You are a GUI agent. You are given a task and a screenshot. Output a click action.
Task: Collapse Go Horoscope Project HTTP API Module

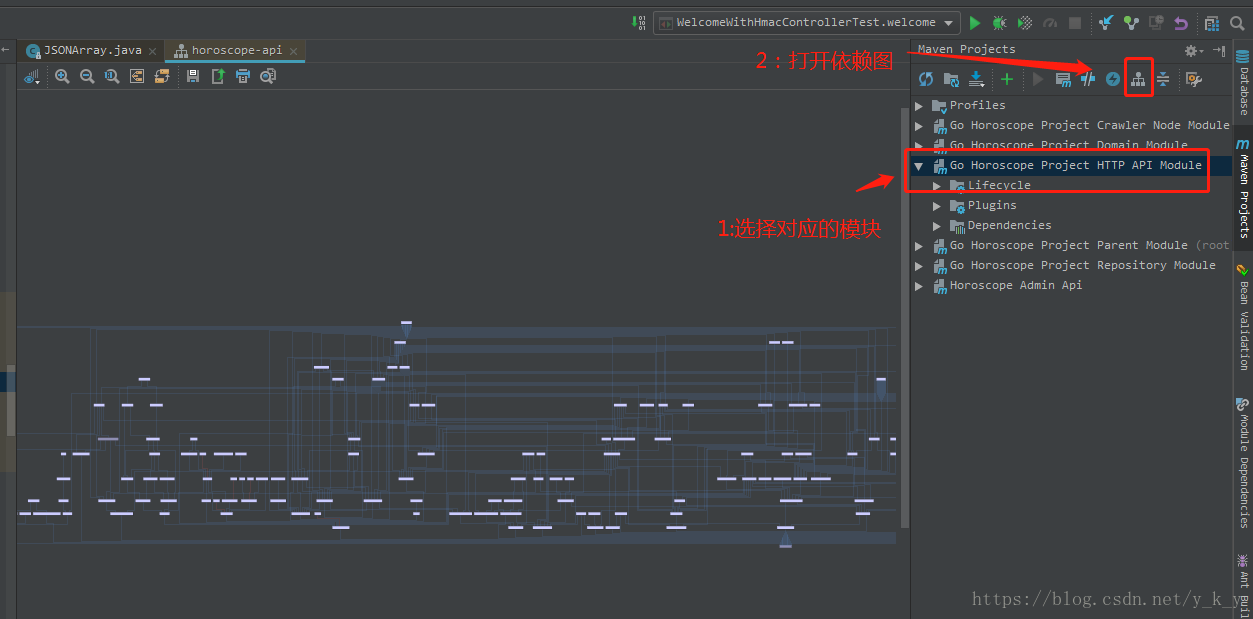(919, 165)
